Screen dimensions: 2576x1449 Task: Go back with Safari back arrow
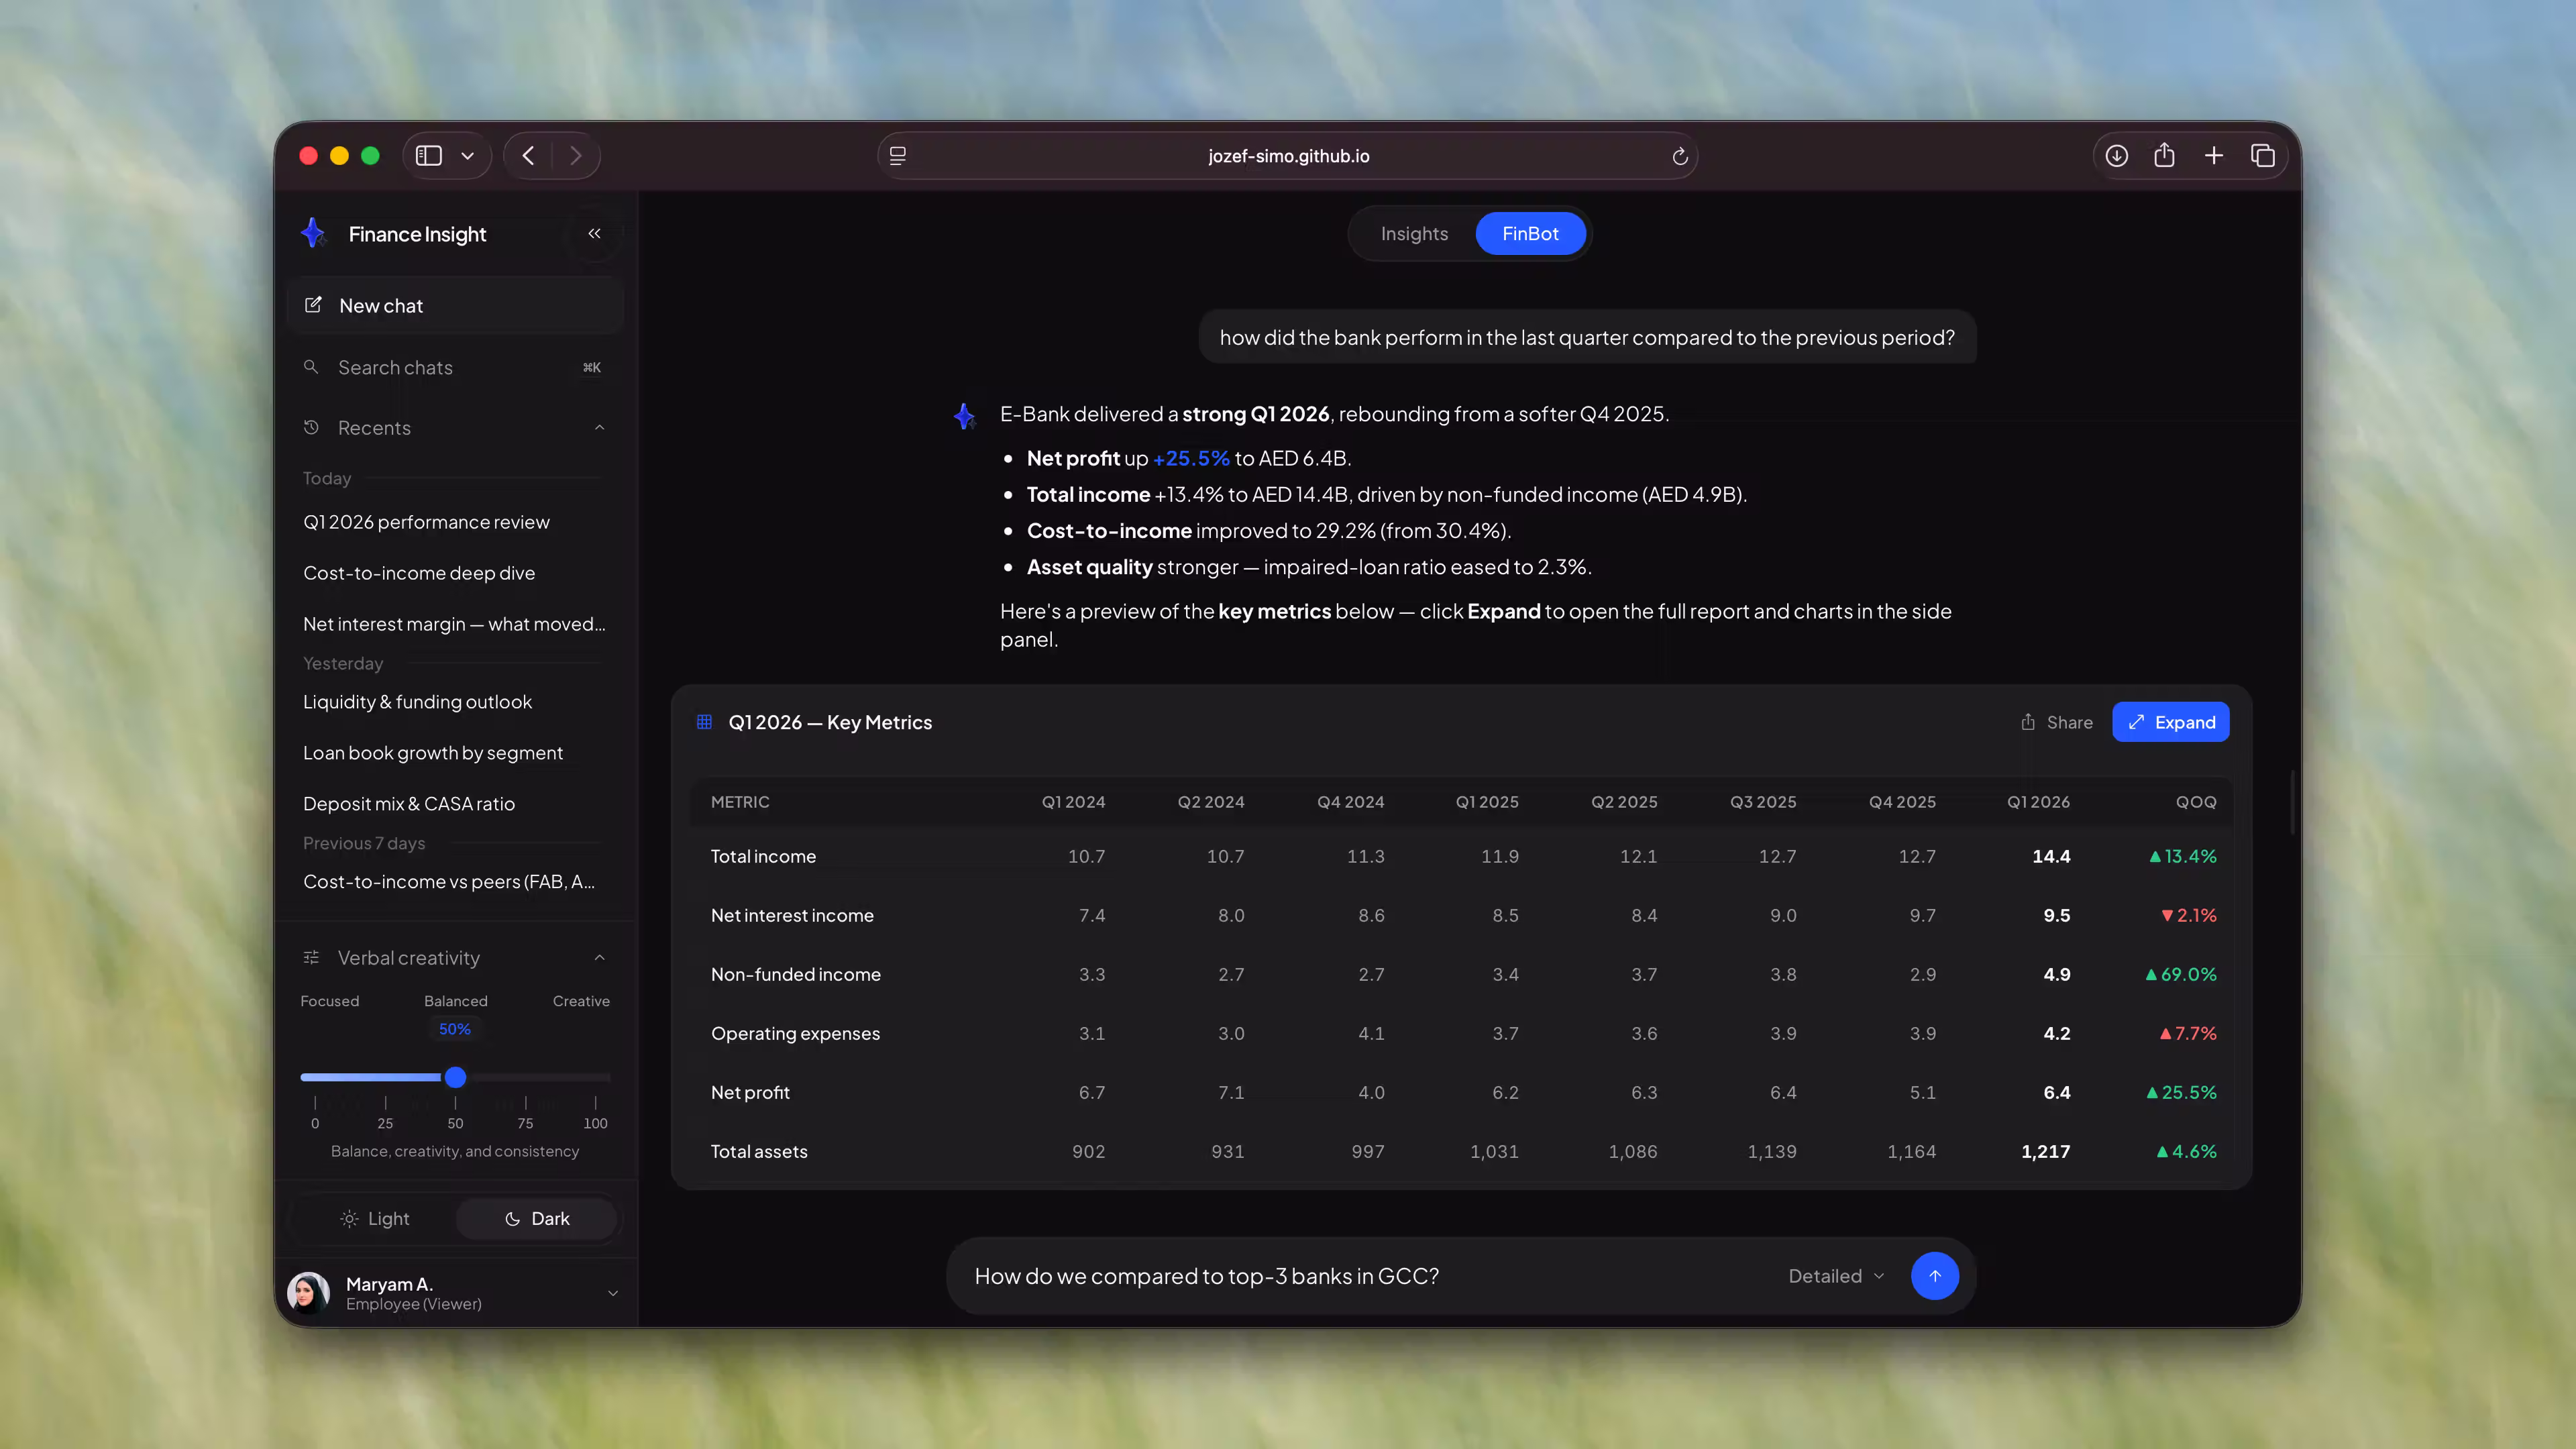coord(528,156)
